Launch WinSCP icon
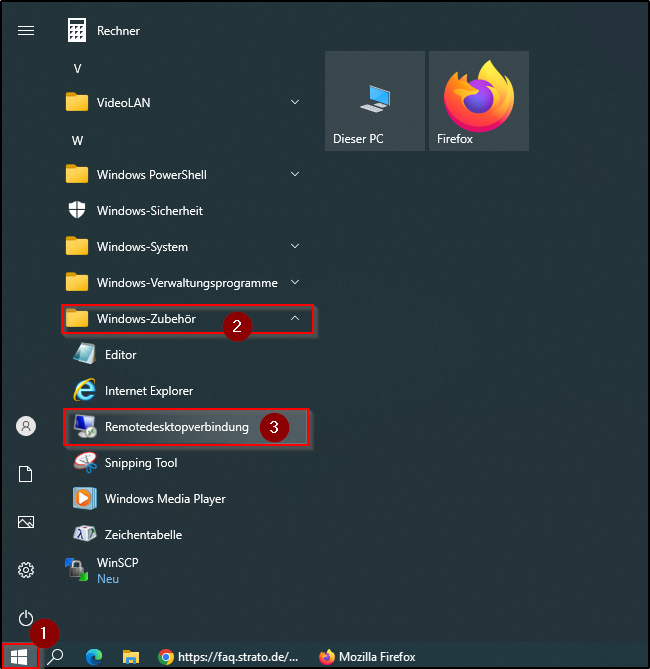Viewport: 650px width, 669px height. [77, 570]
